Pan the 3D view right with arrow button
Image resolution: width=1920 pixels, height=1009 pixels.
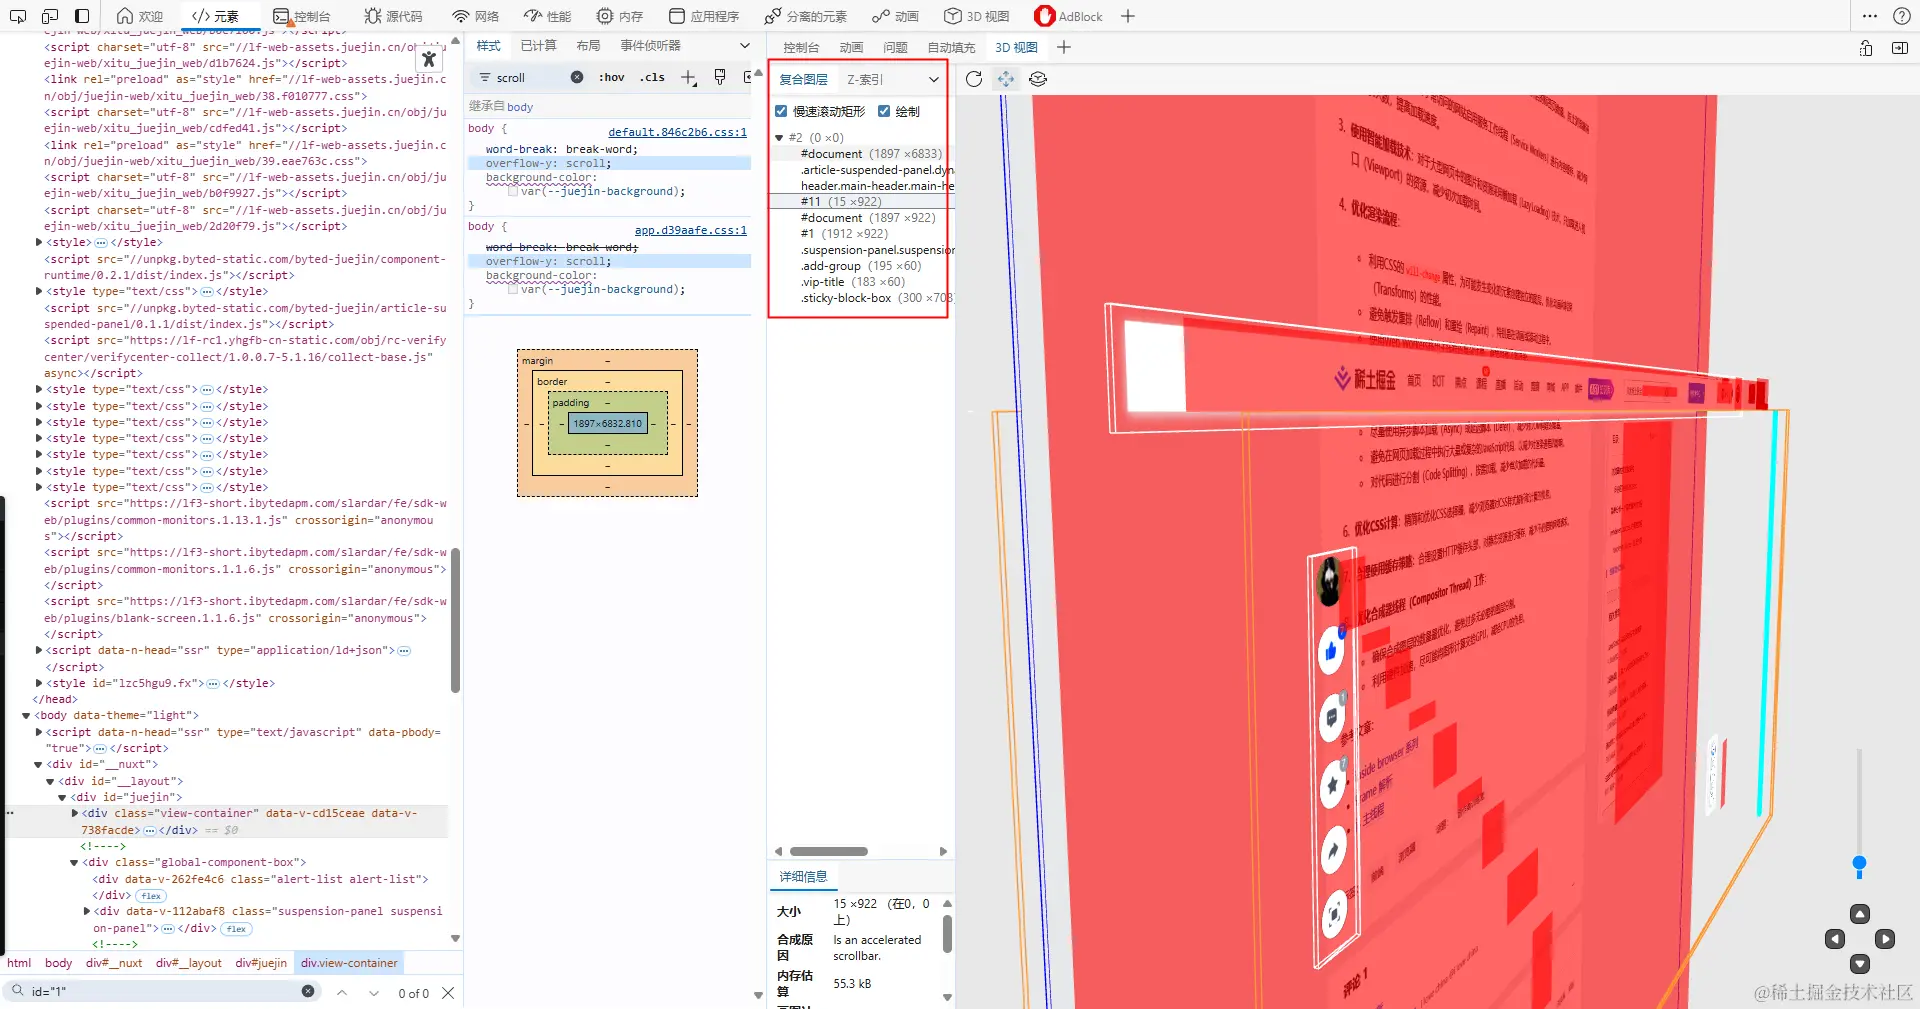1885,939
